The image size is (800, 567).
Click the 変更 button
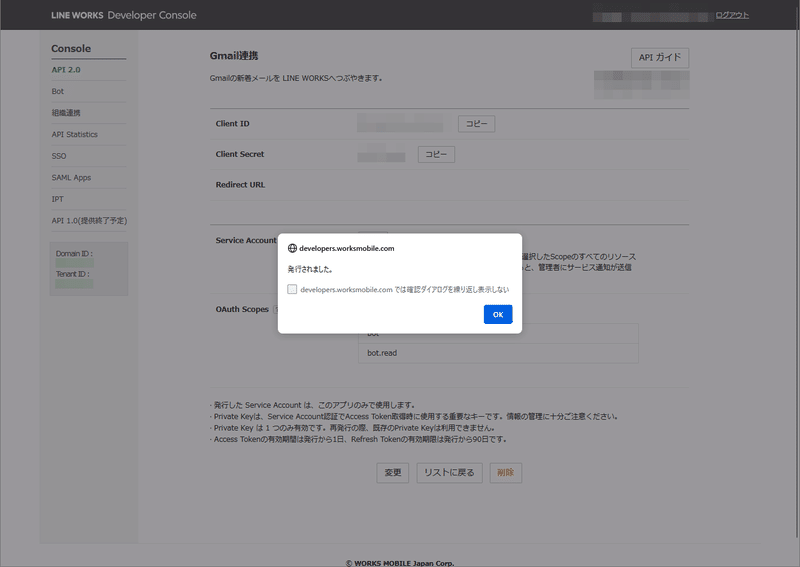point(392,473)
